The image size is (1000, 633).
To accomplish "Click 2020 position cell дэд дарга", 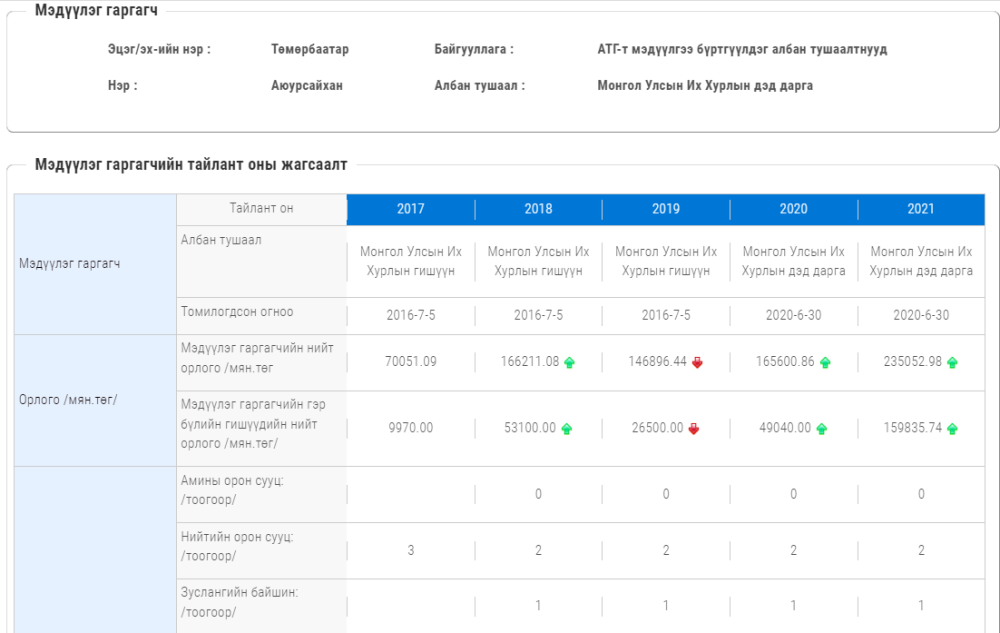I will point(793,261).
